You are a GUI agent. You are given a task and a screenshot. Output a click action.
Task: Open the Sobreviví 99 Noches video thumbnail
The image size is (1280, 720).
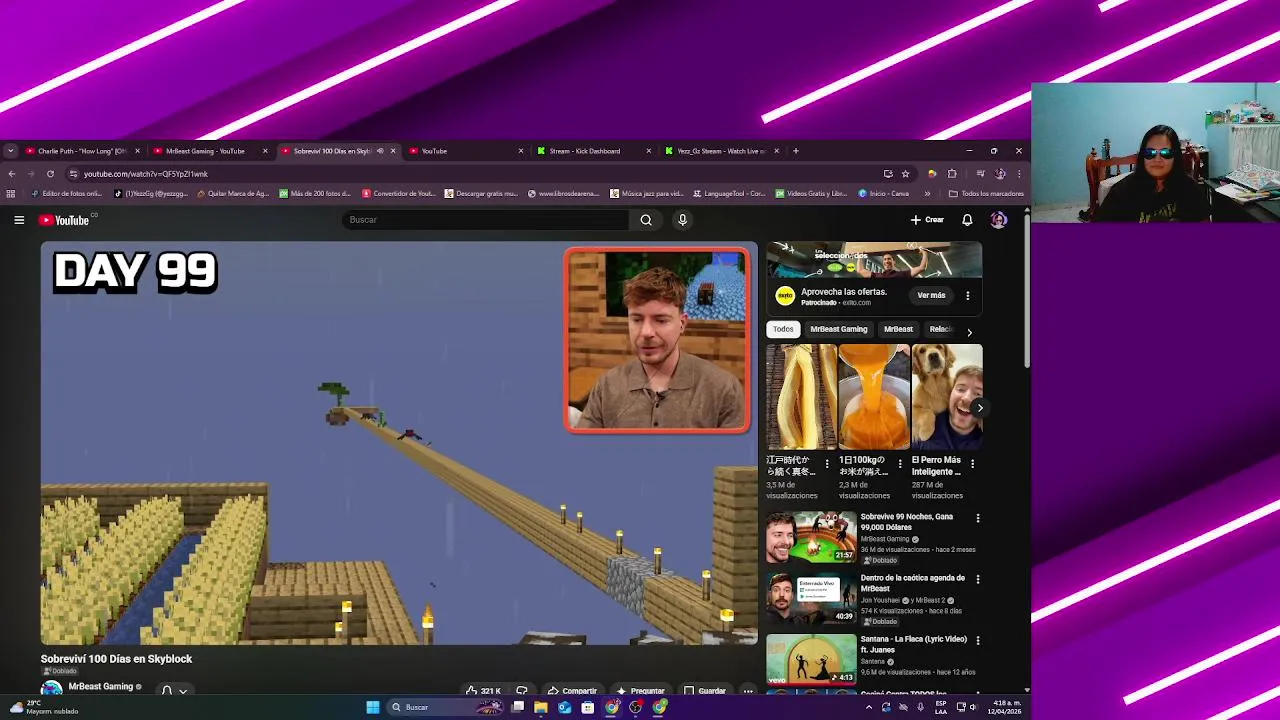coord(811,538)
